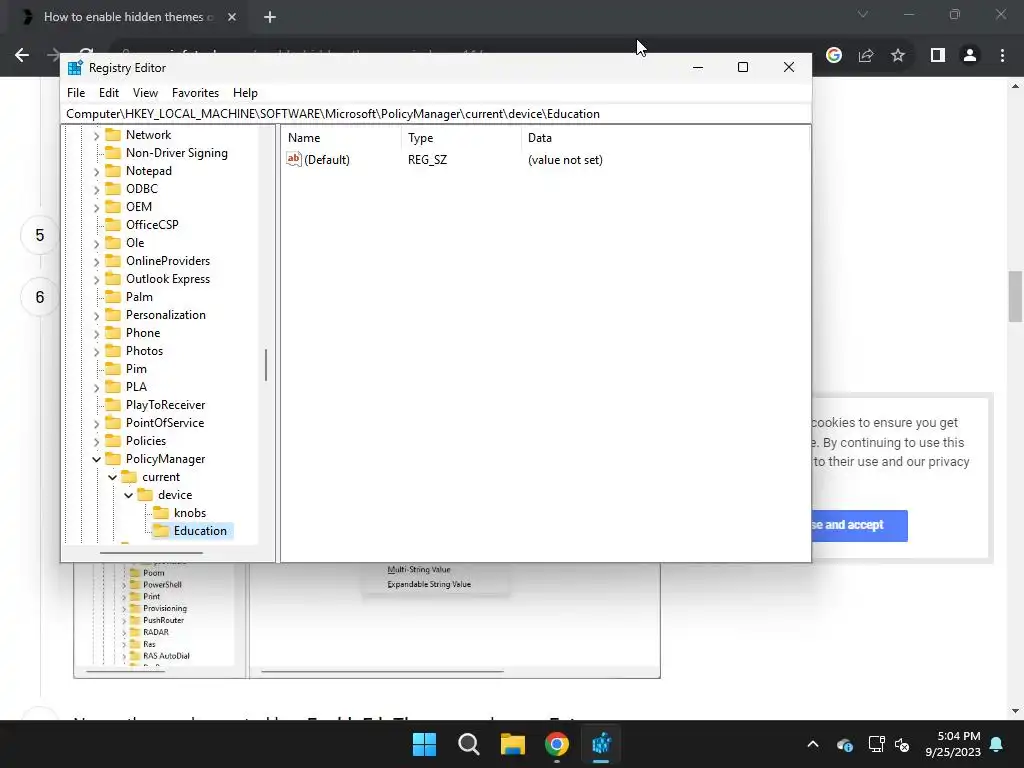Screen dimensions: 1024x768
Task: Open the File menu in Registry Editor
Action: pyautogui.click(x=76, y=93)
